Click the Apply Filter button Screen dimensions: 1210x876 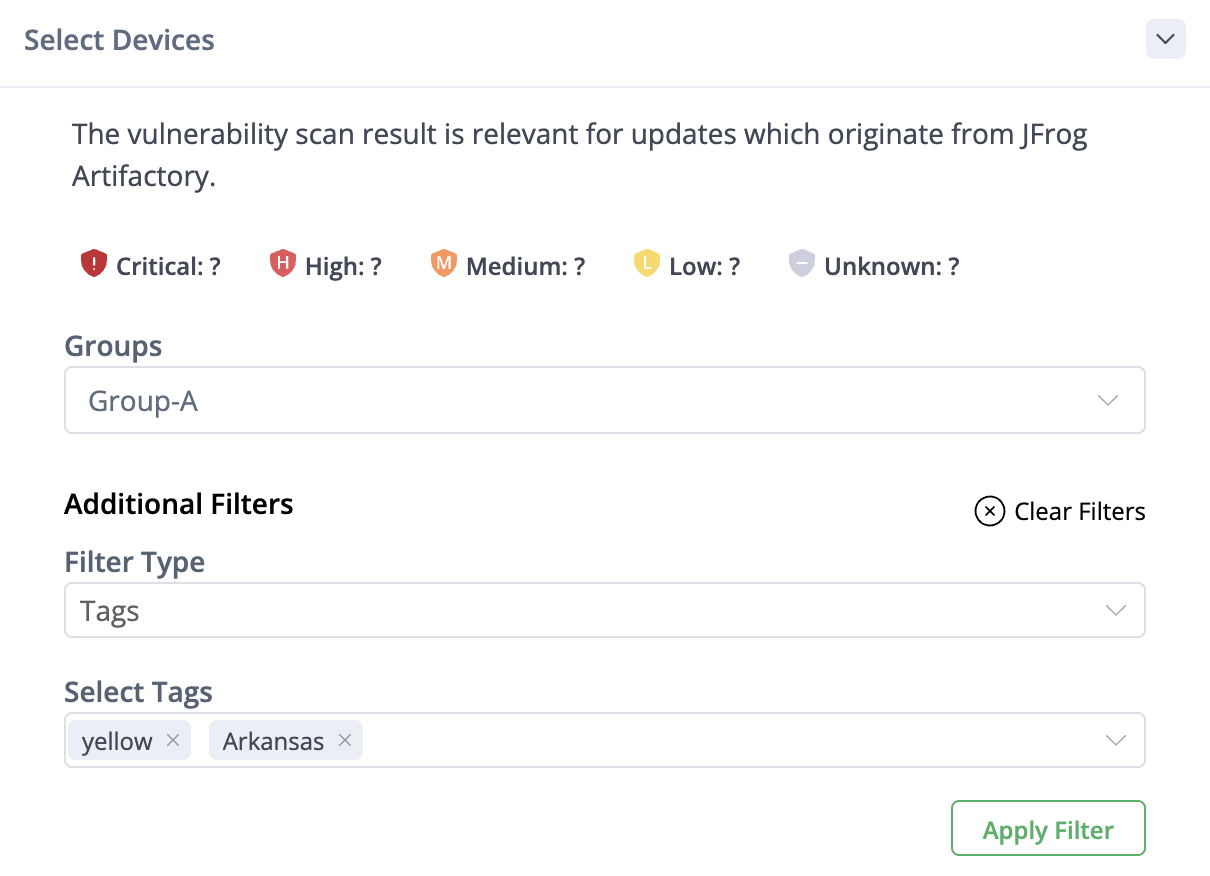pos(1048,828)
